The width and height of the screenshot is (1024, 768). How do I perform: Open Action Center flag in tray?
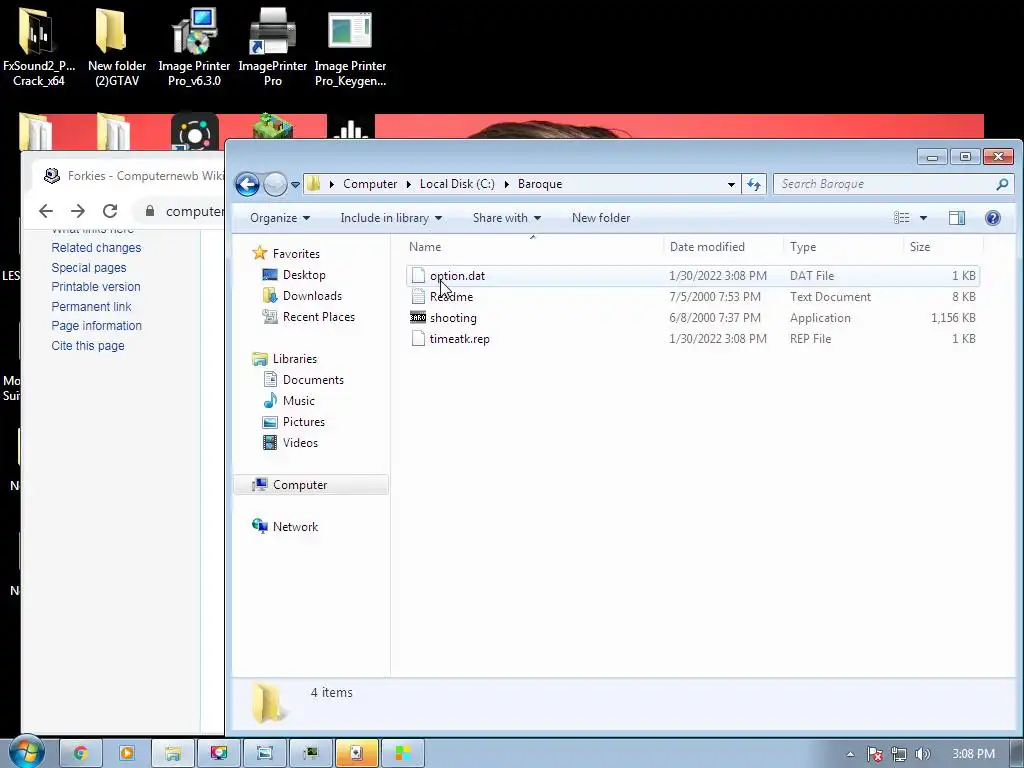click(874, 754)
